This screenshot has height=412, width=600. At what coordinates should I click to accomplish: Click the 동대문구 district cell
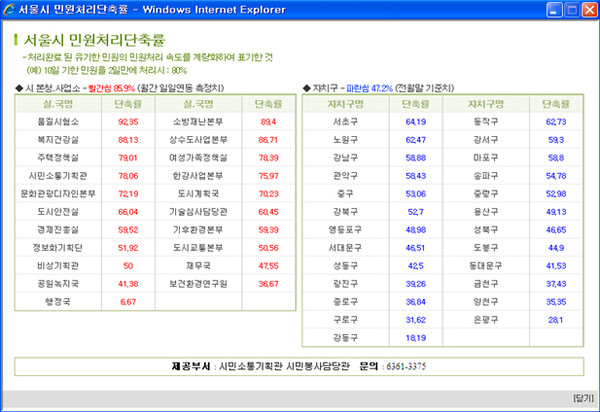[486, 265]
